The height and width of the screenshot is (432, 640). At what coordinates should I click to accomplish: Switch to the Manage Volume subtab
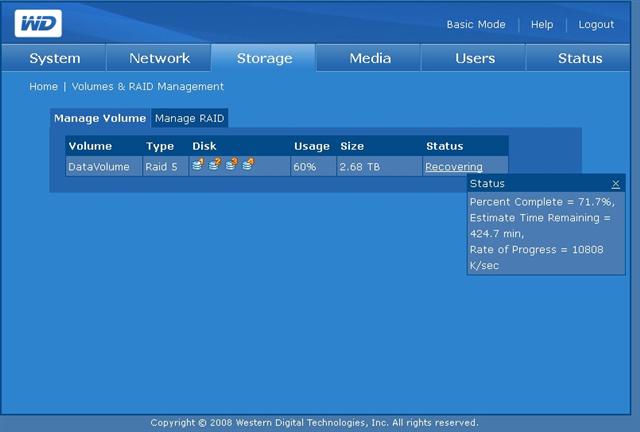100,118
